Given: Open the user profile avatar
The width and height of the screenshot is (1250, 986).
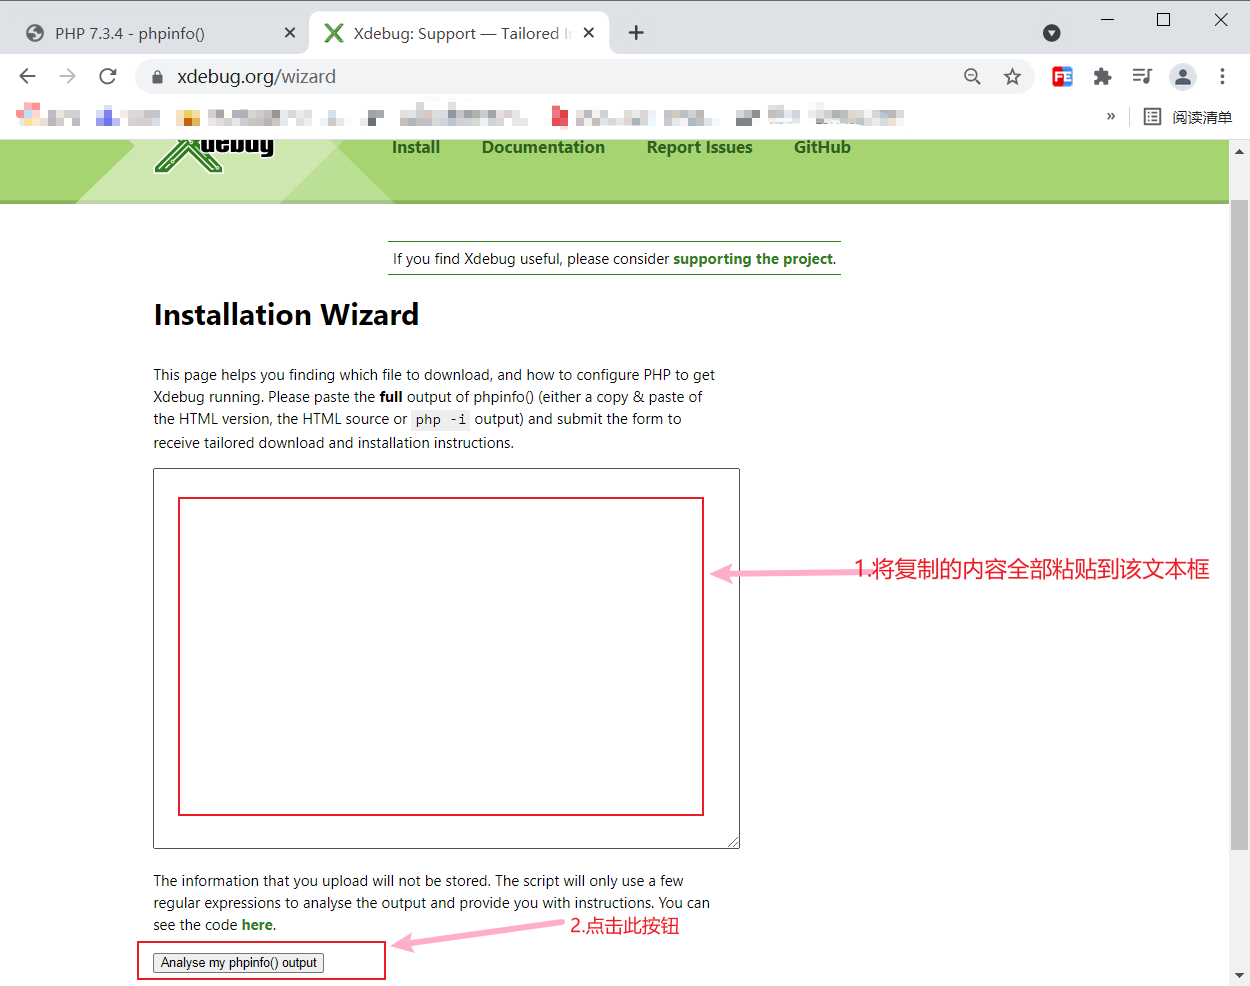Looking at the screenshot, I should click(1183, 77).
